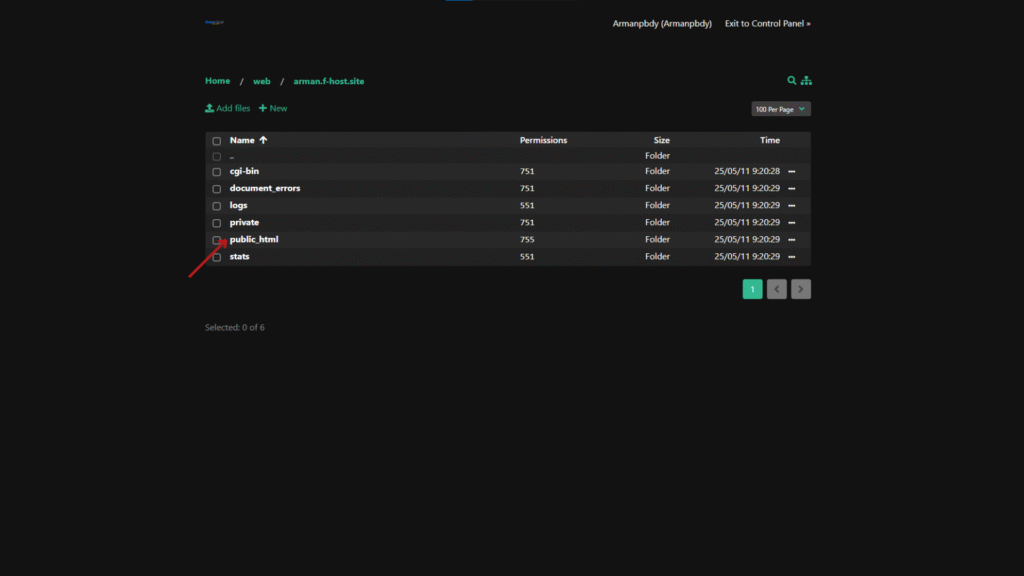Click the directory tree sitemap icon
The width and height of the screenshot is (1024, 576).
pyautogui.click(x=806, y=81)
